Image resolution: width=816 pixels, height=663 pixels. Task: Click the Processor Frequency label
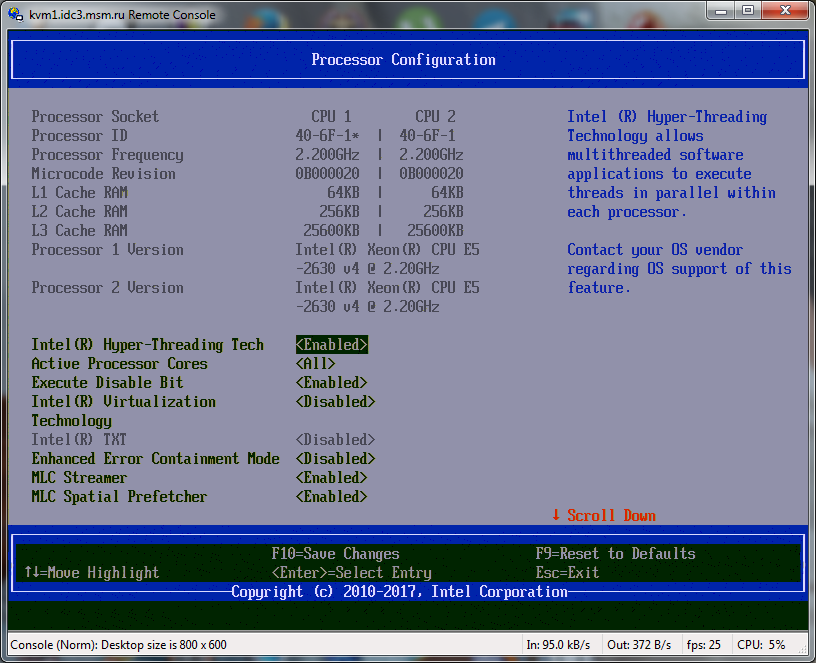pos(107,155)
